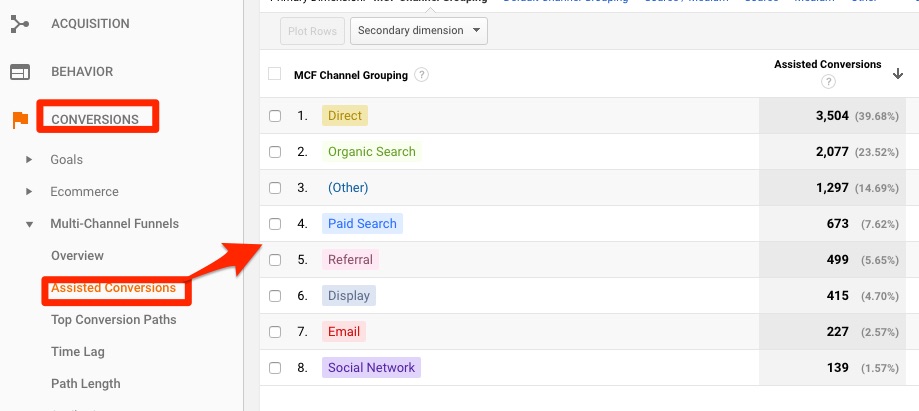The image size is (919, 411).
Task: Sort by the MCF Channel Grouping column header
Action: pos(350,75)
